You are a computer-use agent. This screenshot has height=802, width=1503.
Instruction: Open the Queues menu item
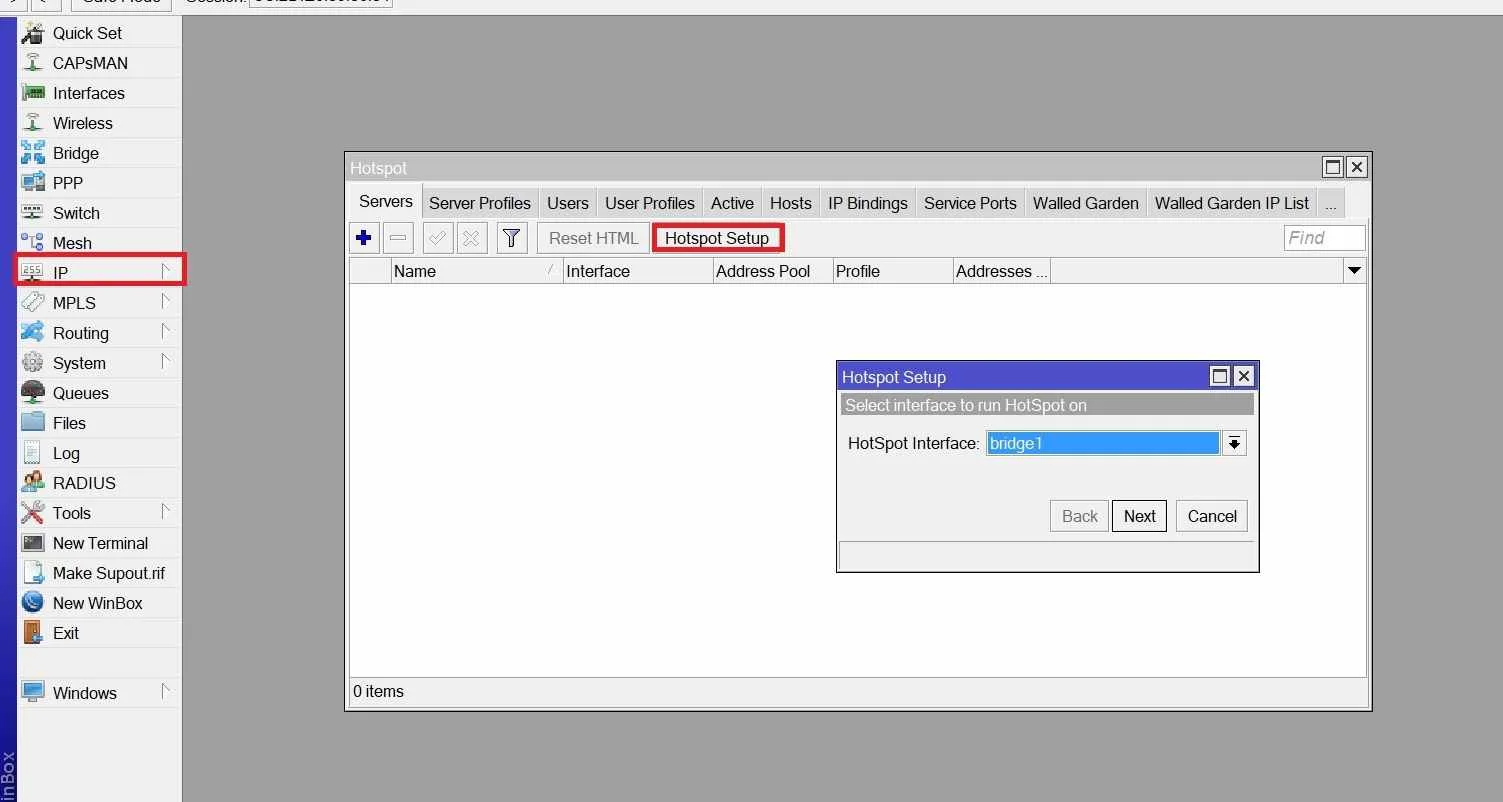(80, 393)
